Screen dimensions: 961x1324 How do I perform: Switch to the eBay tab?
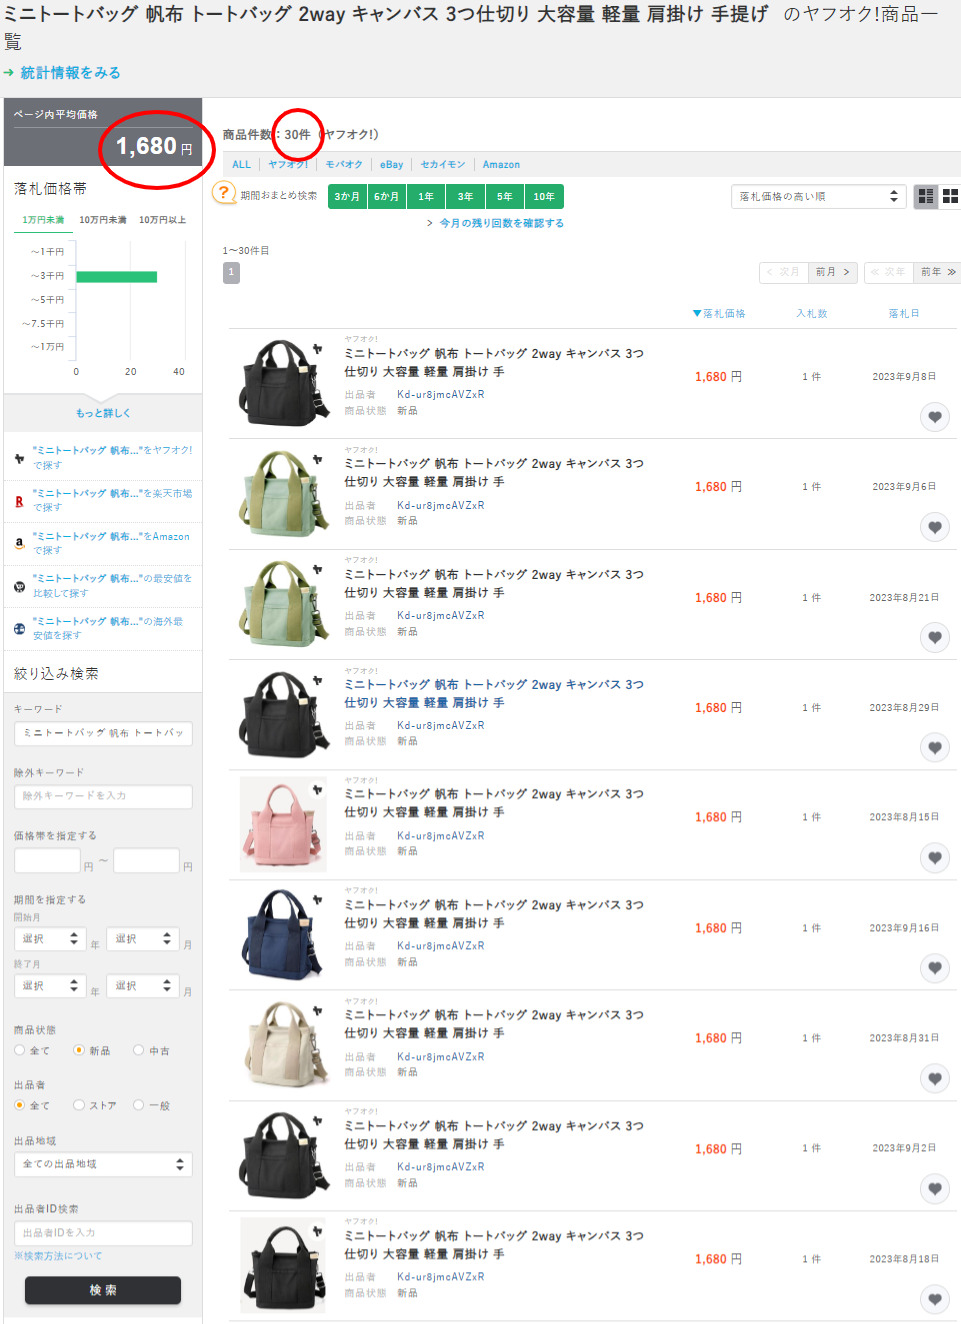(391, 165)
